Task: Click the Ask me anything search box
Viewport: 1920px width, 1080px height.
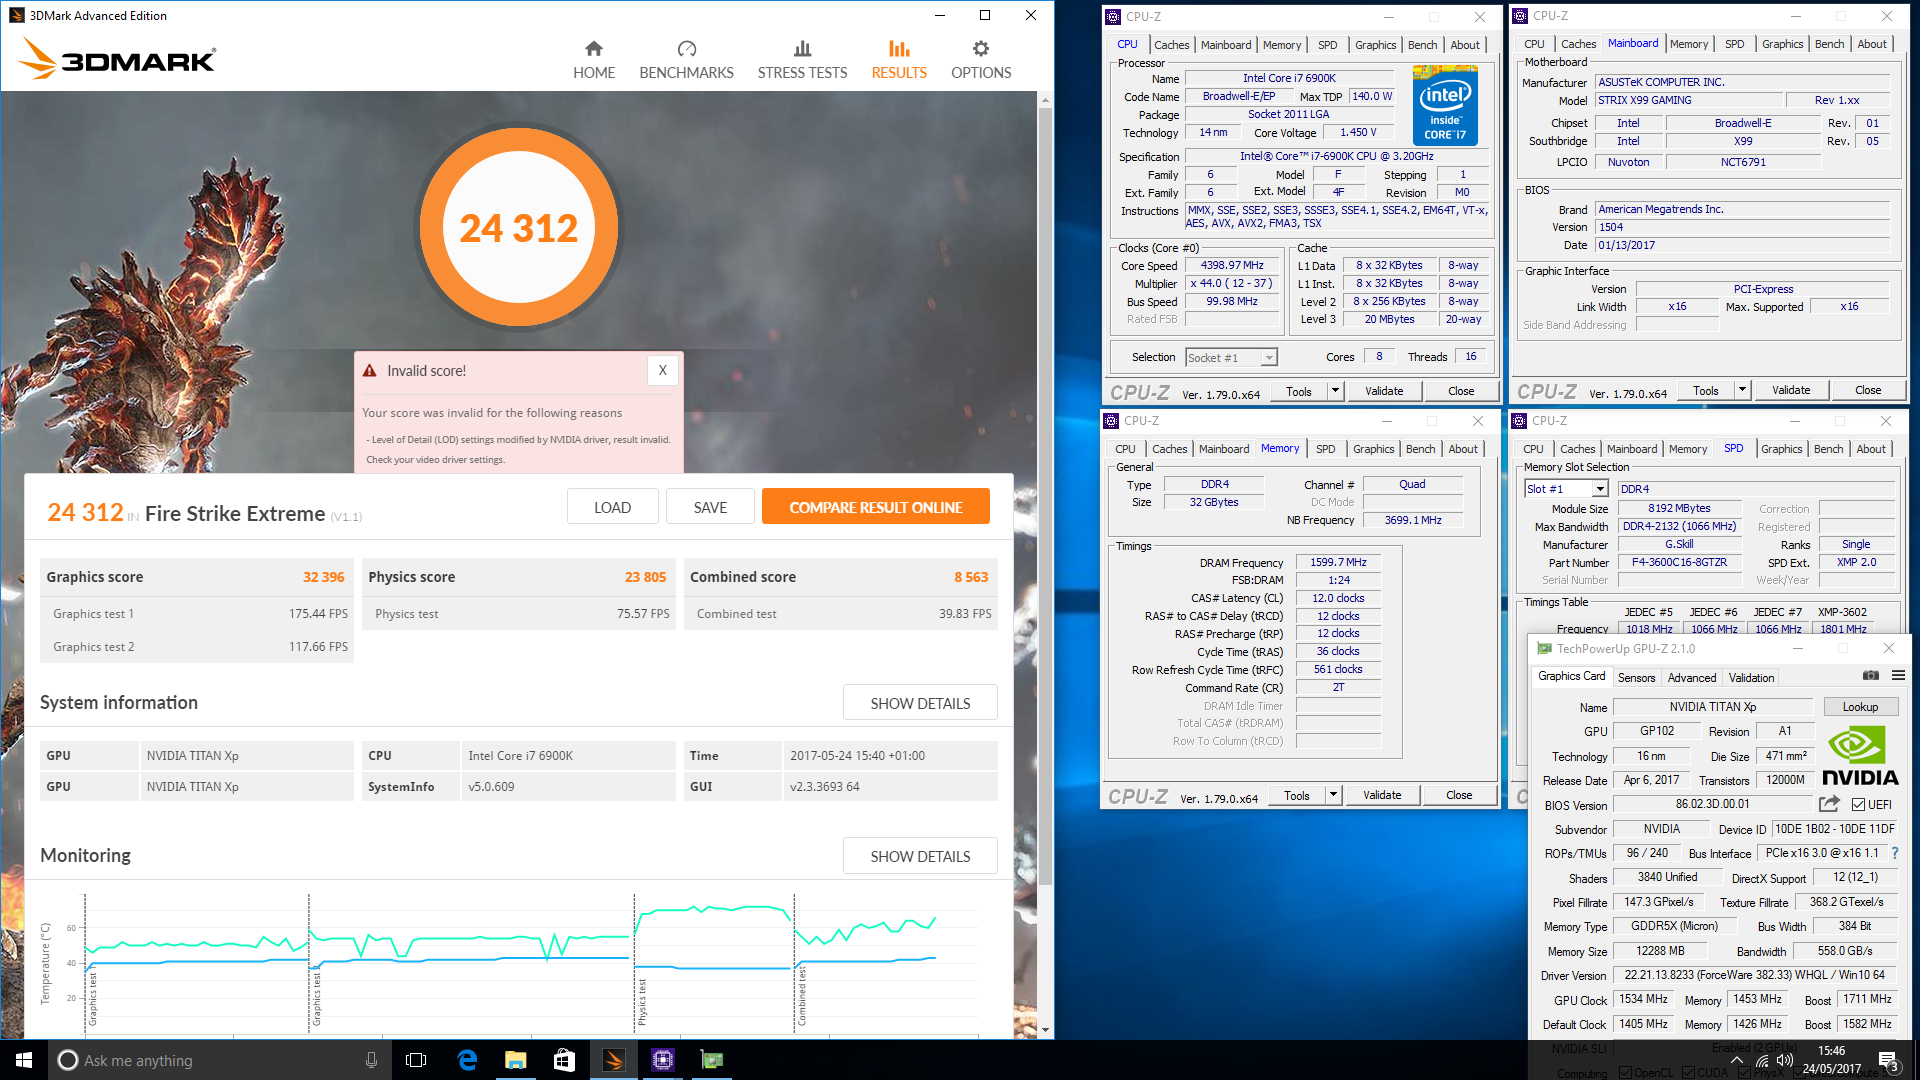Action: point(220,1060)
